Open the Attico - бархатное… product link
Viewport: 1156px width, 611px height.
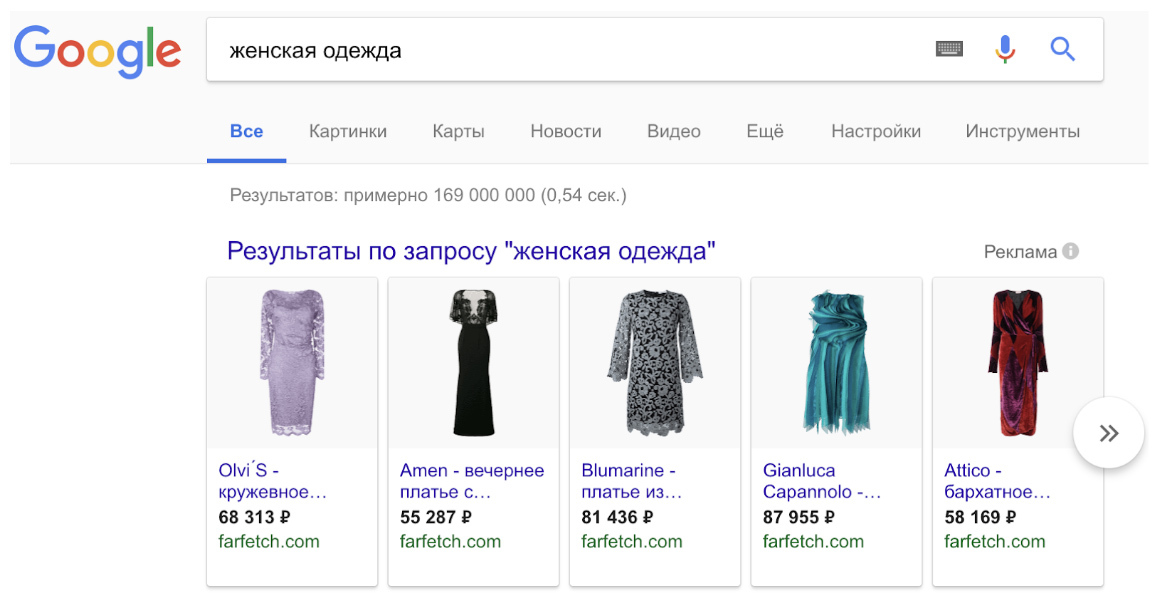(997, 481)
